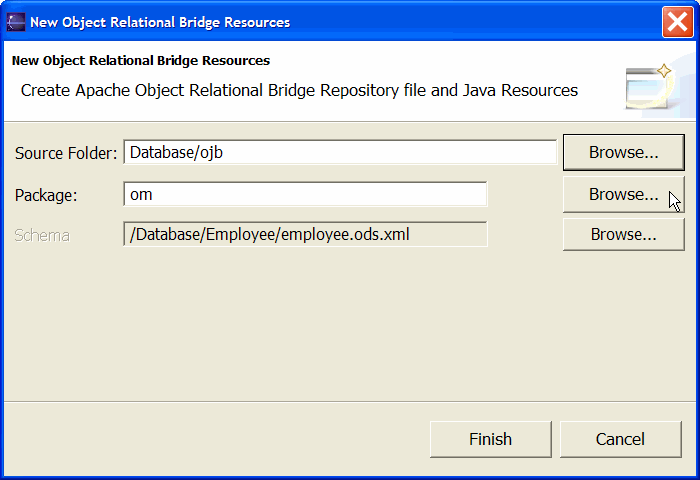The height and width of the screenshot is (480, 700).
Task: Select the Schema path field employee.ods.xml
Action: [x=305, y=234]
